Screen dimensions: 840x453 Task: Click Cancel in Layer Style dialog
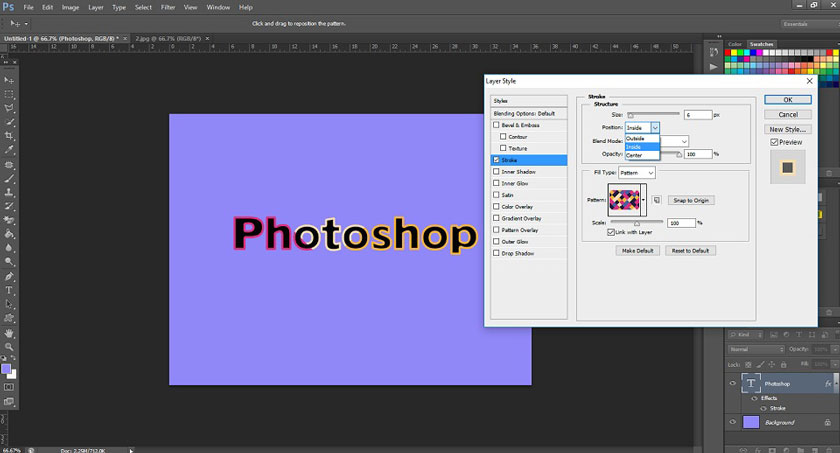point(788,115)
